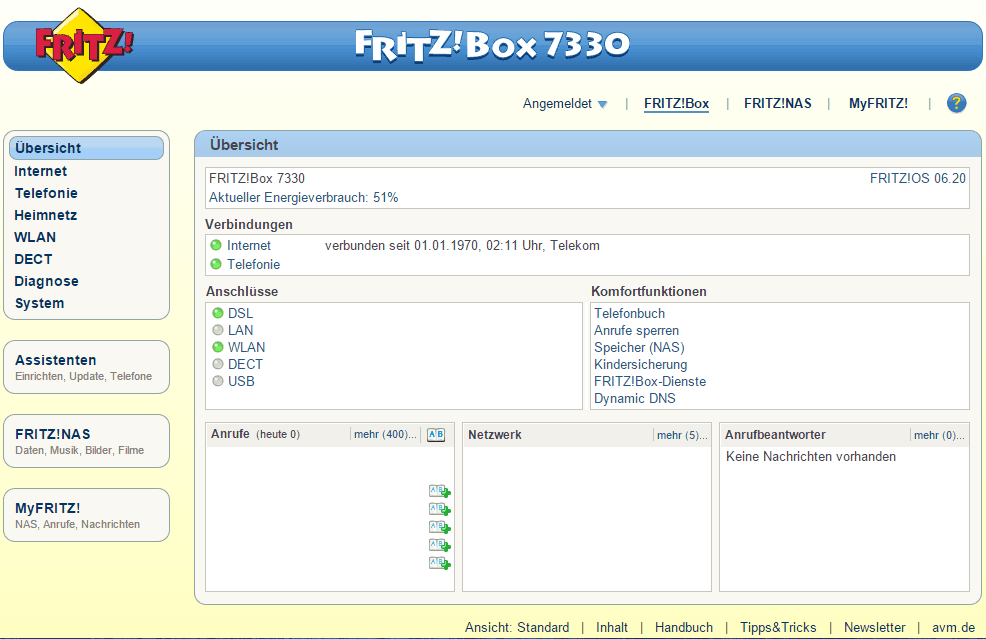
Task: Click the FRITZ! logo in the header
Action: pyautogui.click(x=84, y=45)
